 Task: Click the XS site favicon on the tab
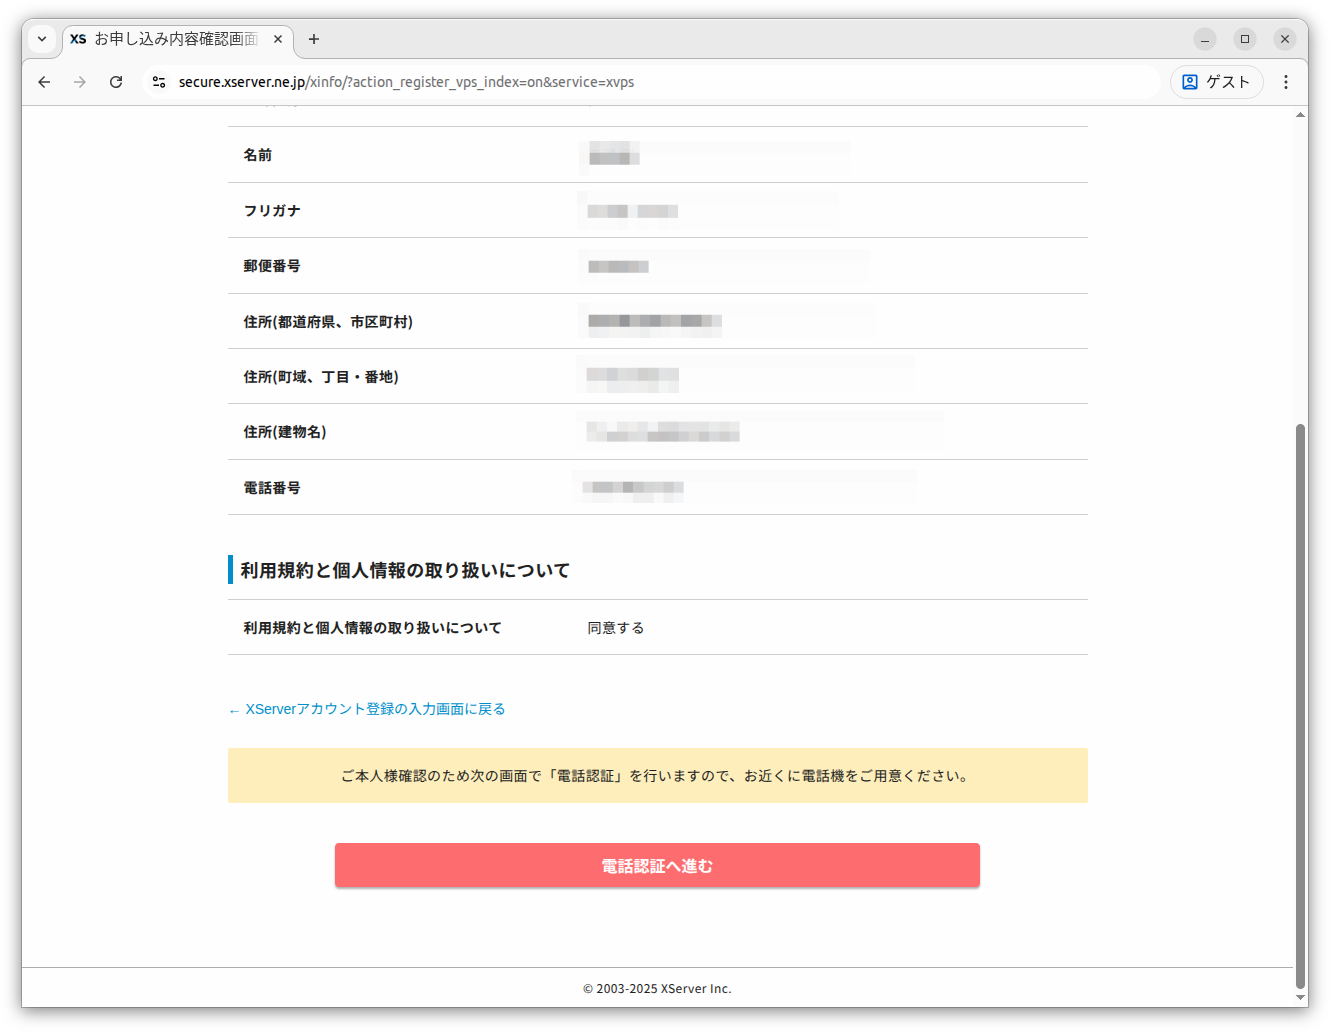(77, 39)
